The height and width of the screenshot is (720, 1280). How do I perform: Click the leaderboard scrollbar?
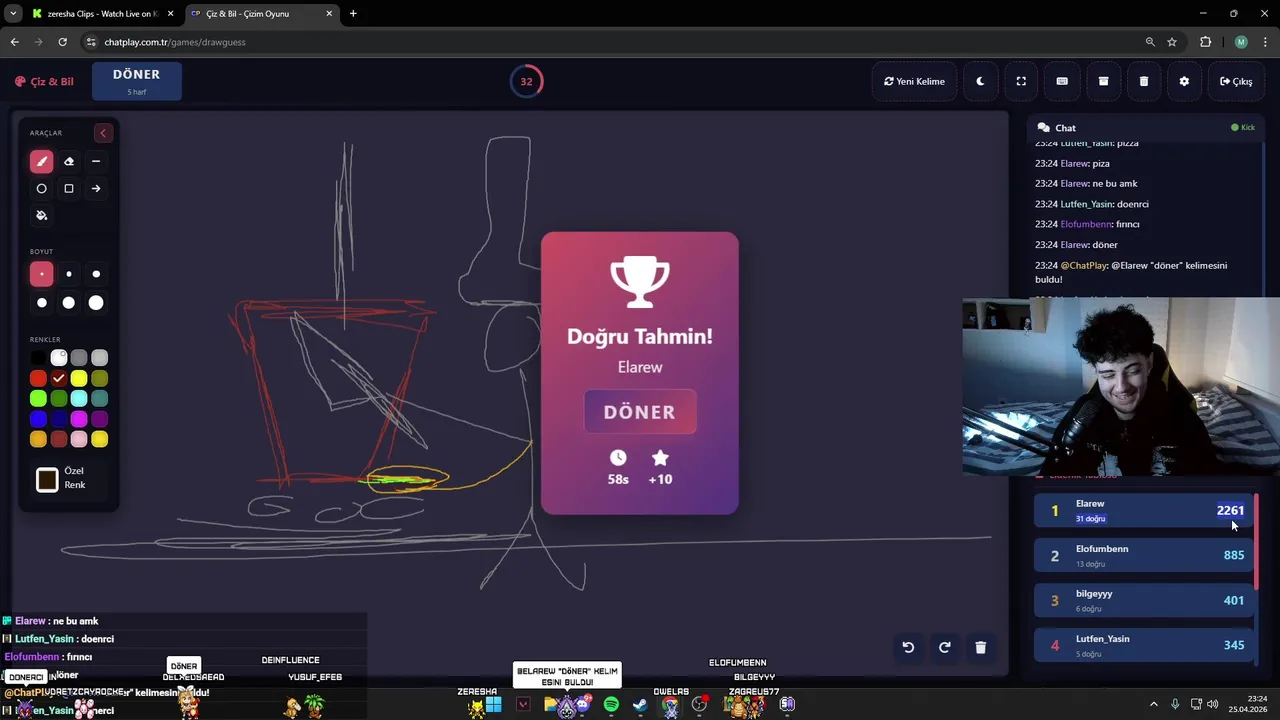1256,540
